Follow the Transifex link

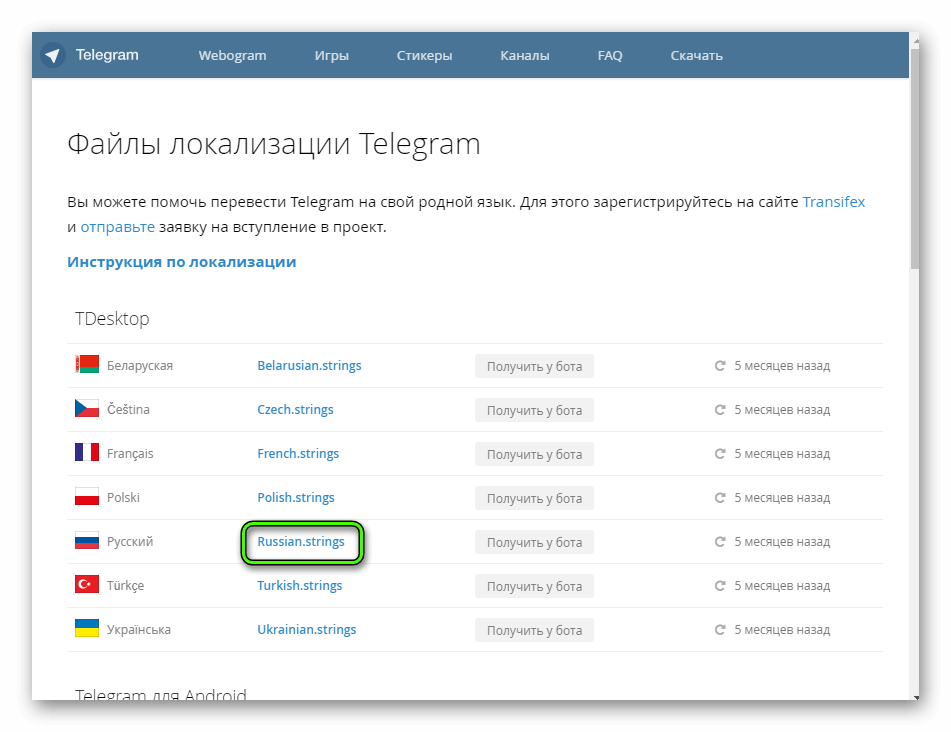coord(833,201)
